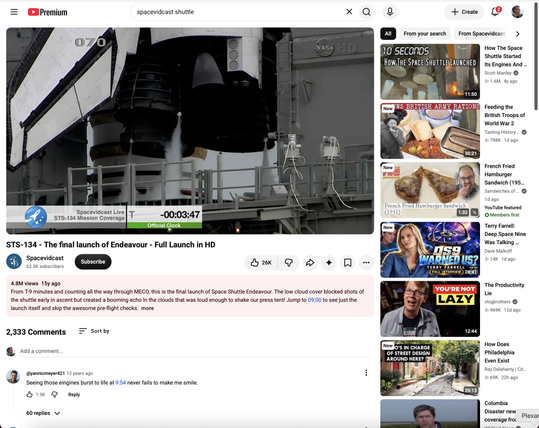Dislike the video with thumbs down

coord(288,263)
